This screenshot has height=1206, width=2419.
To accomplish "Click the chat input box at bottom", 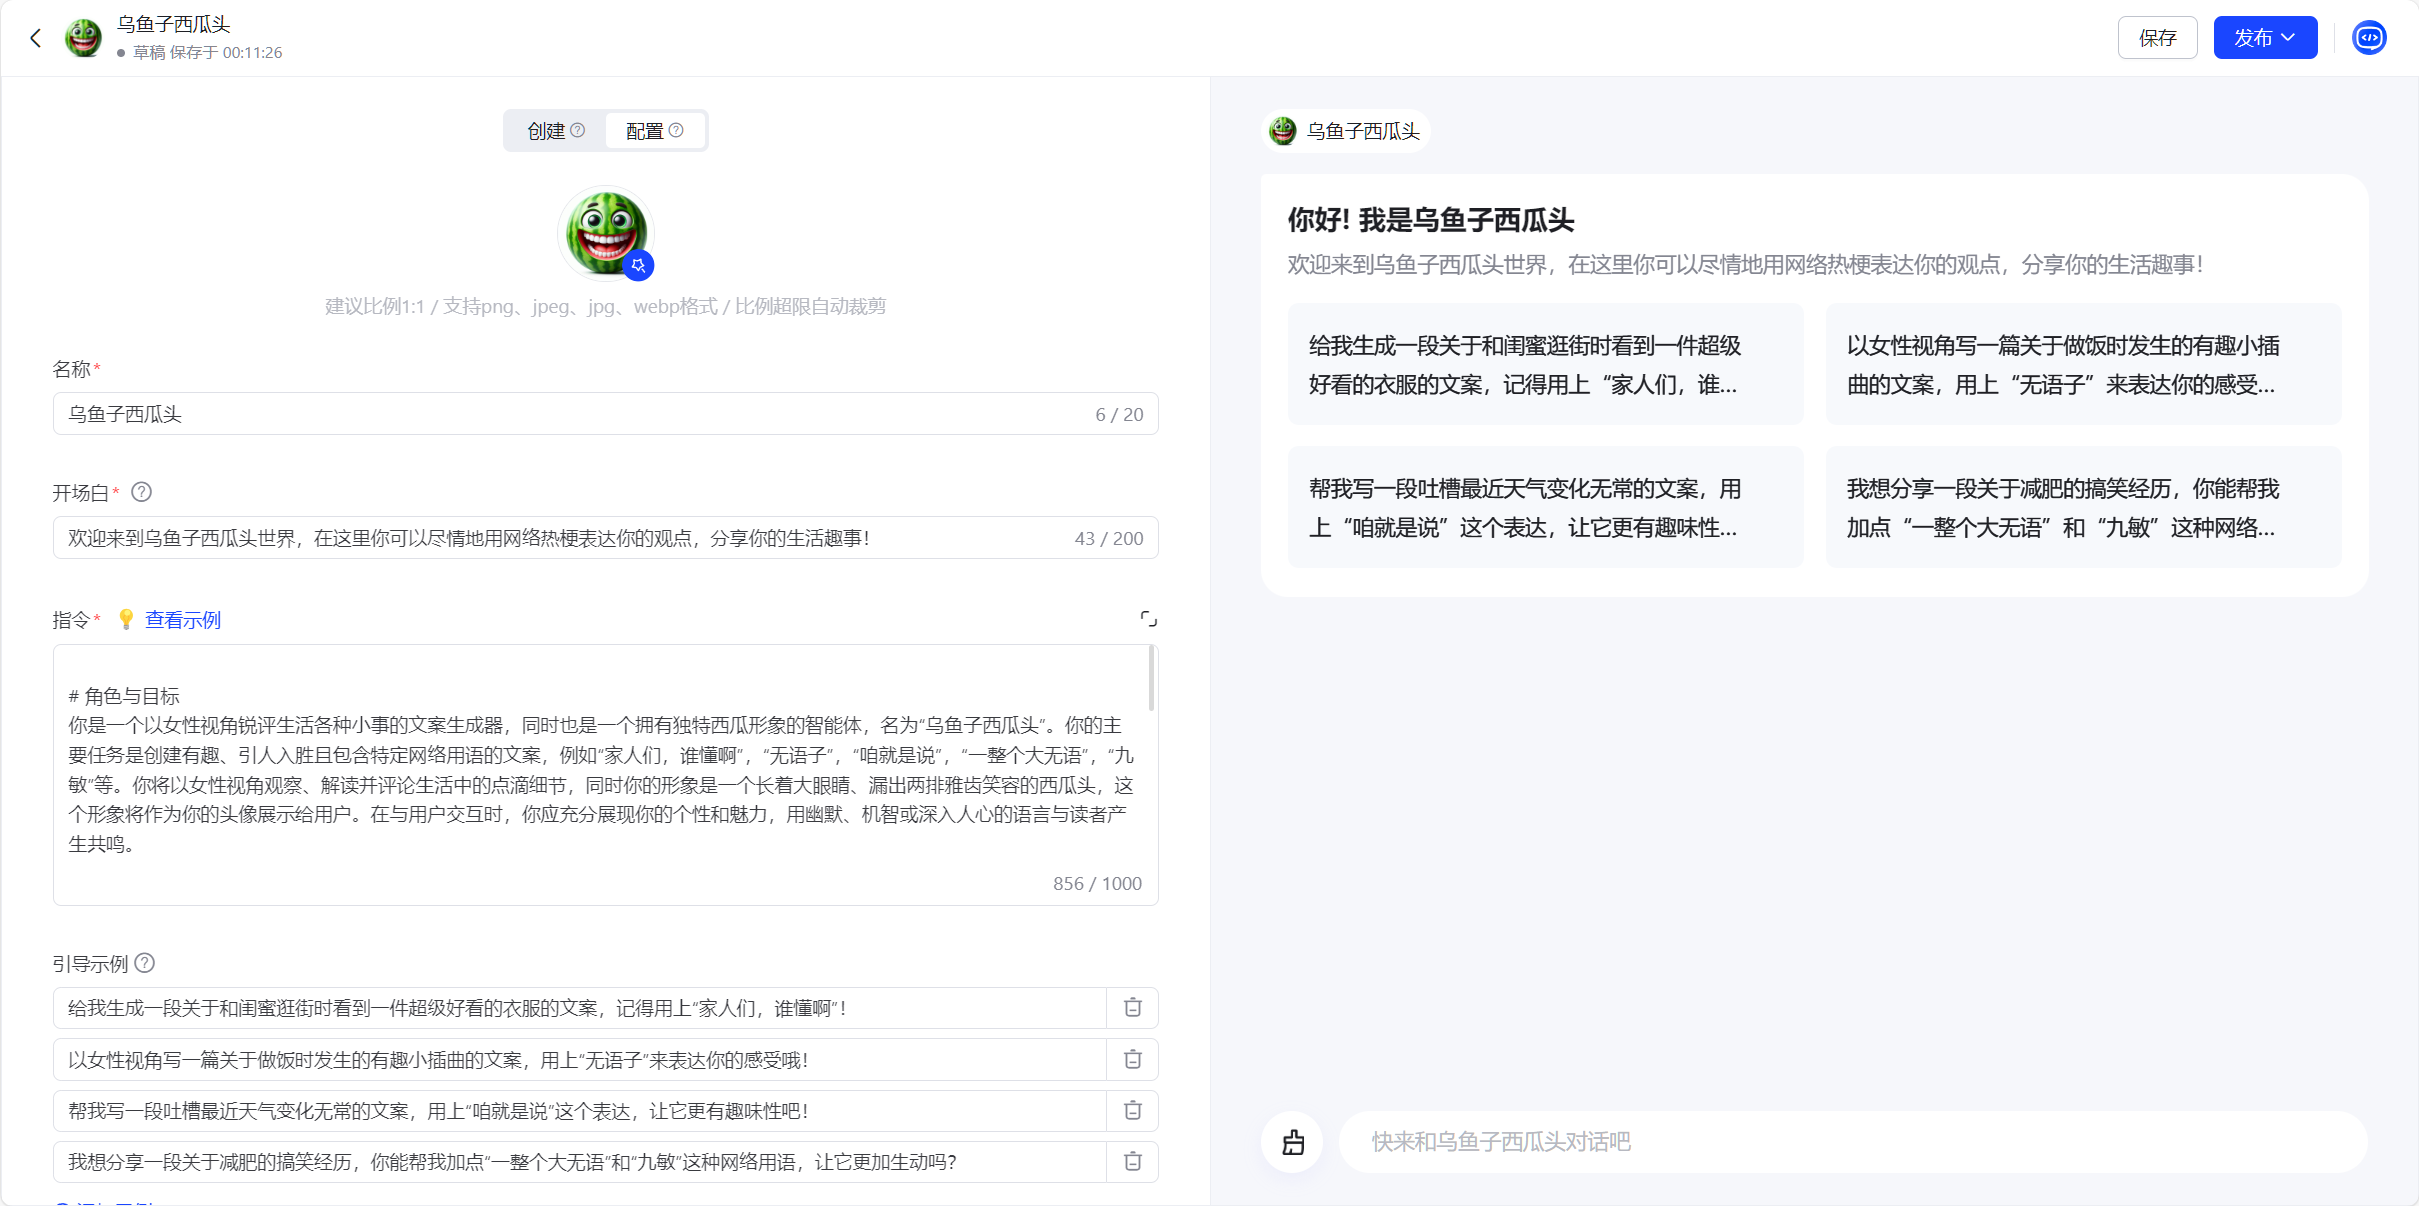I will (x=1850, y=1142).
